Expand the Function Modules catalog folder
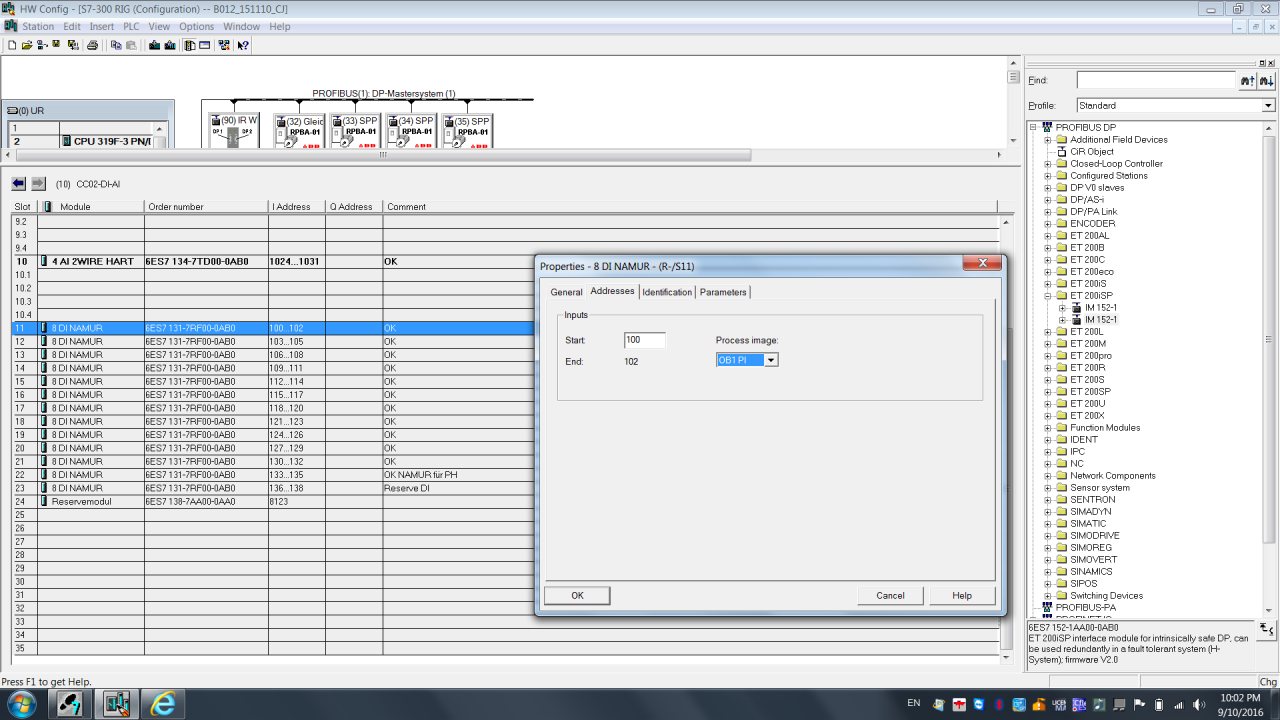Screen dimensions: 1280x720 tap(1048, 428)
